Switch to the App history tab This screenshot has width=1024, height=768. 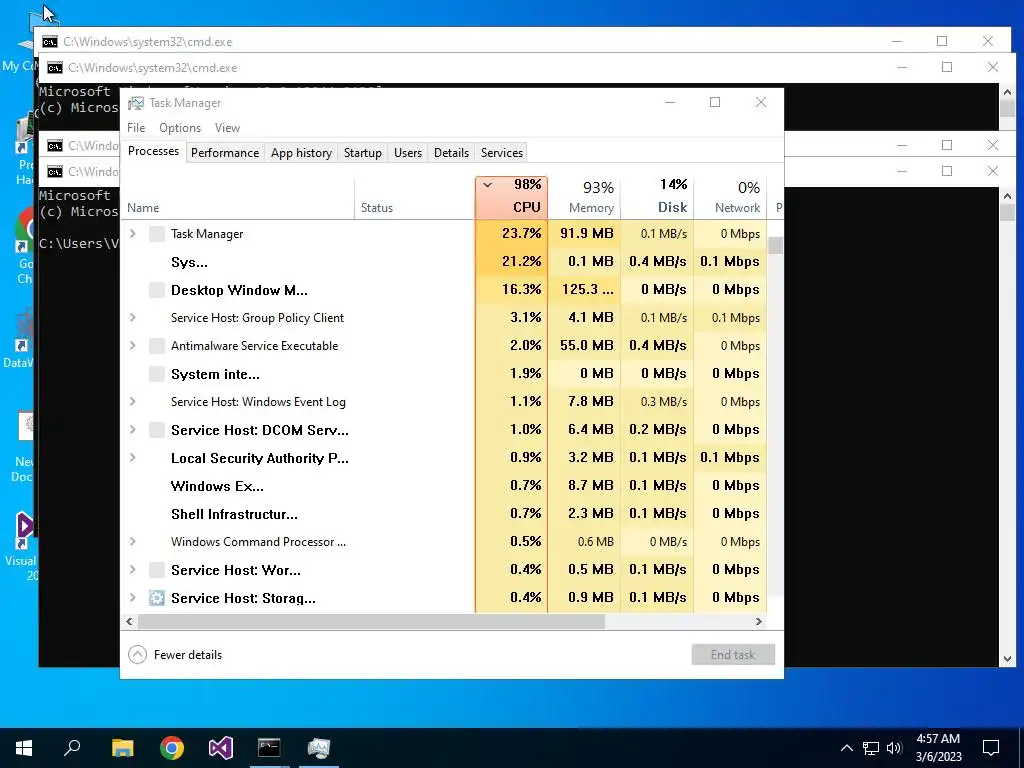301,153
